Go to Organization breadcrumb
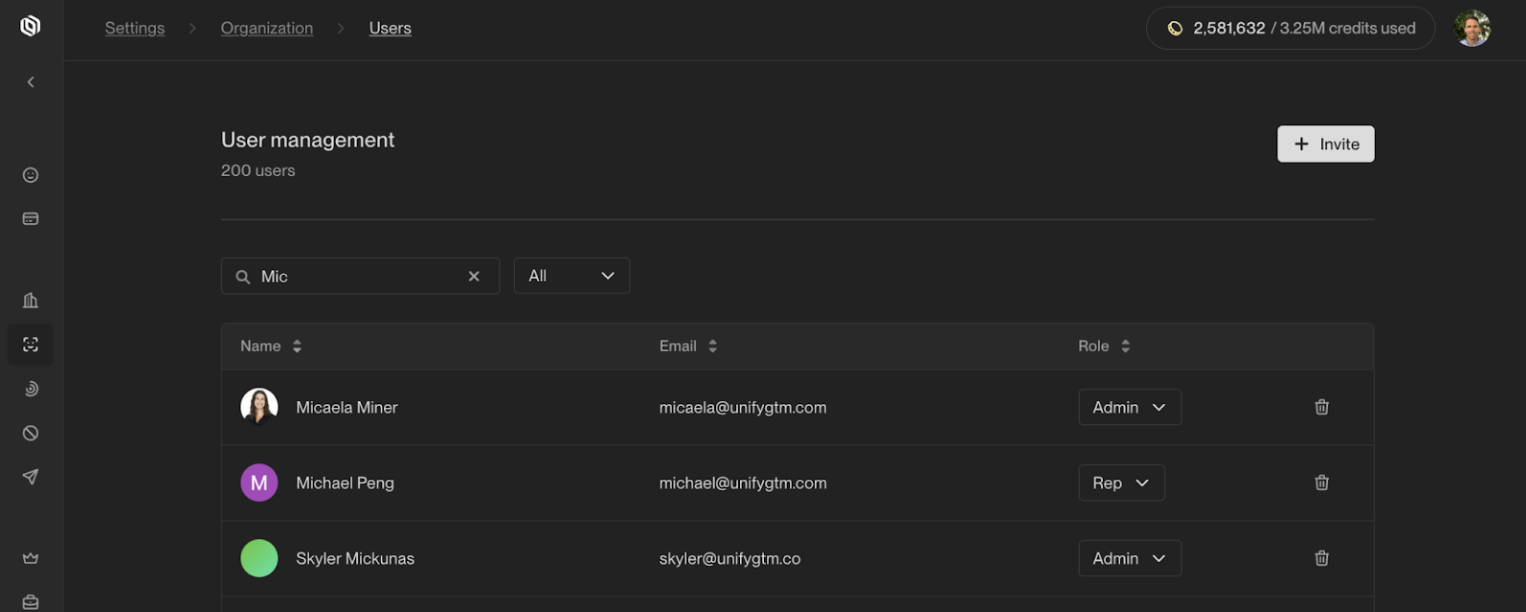The width and height of the screenshot is (1526, 612). [267, 28]
